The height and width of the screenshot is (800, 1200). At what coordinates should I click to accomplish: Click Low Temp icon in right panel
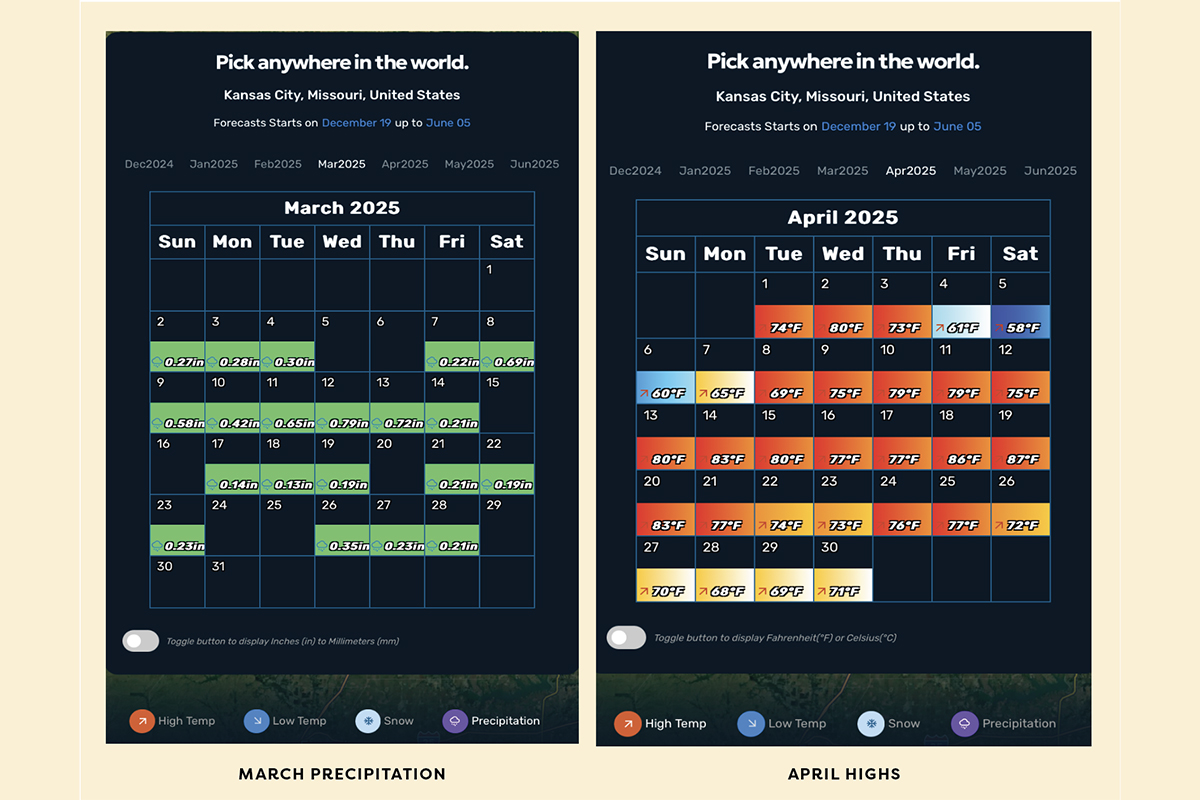pyautogui.click(x=751, y=724)
